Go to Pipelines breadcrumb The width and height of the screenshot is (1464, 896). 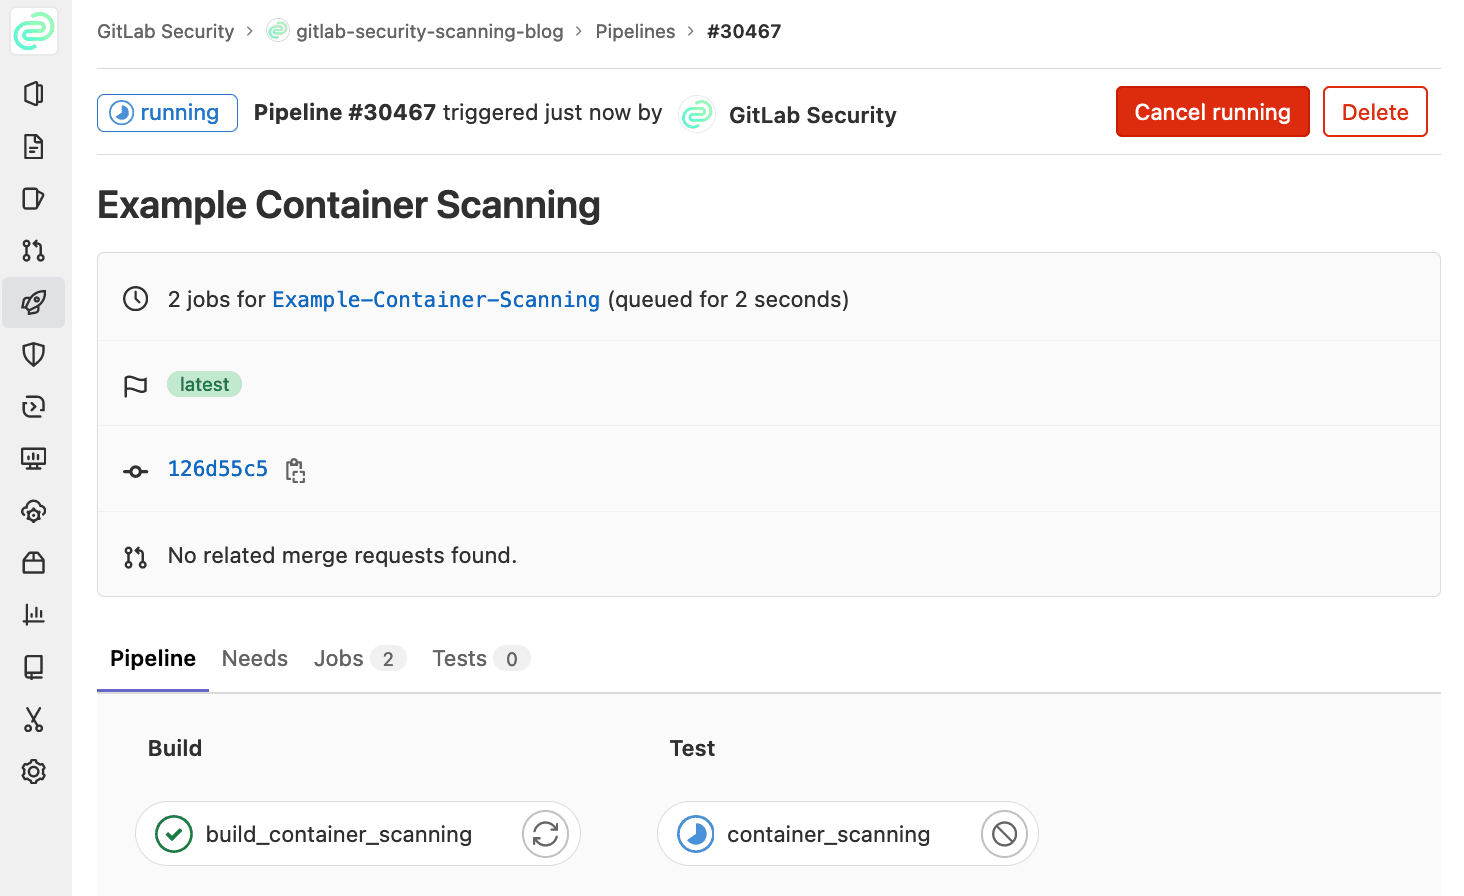point(635,31)
